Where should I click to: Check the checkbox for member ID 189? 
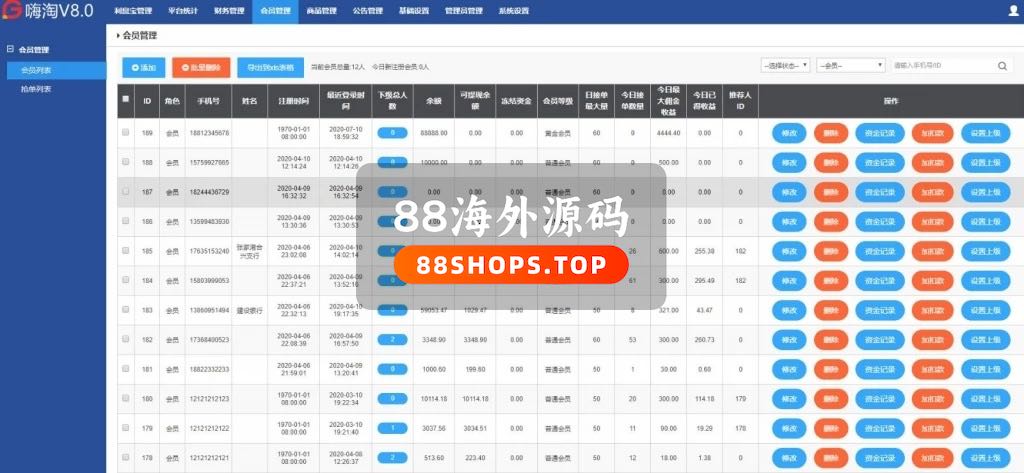pyautogui.click(x=125, y=132)
